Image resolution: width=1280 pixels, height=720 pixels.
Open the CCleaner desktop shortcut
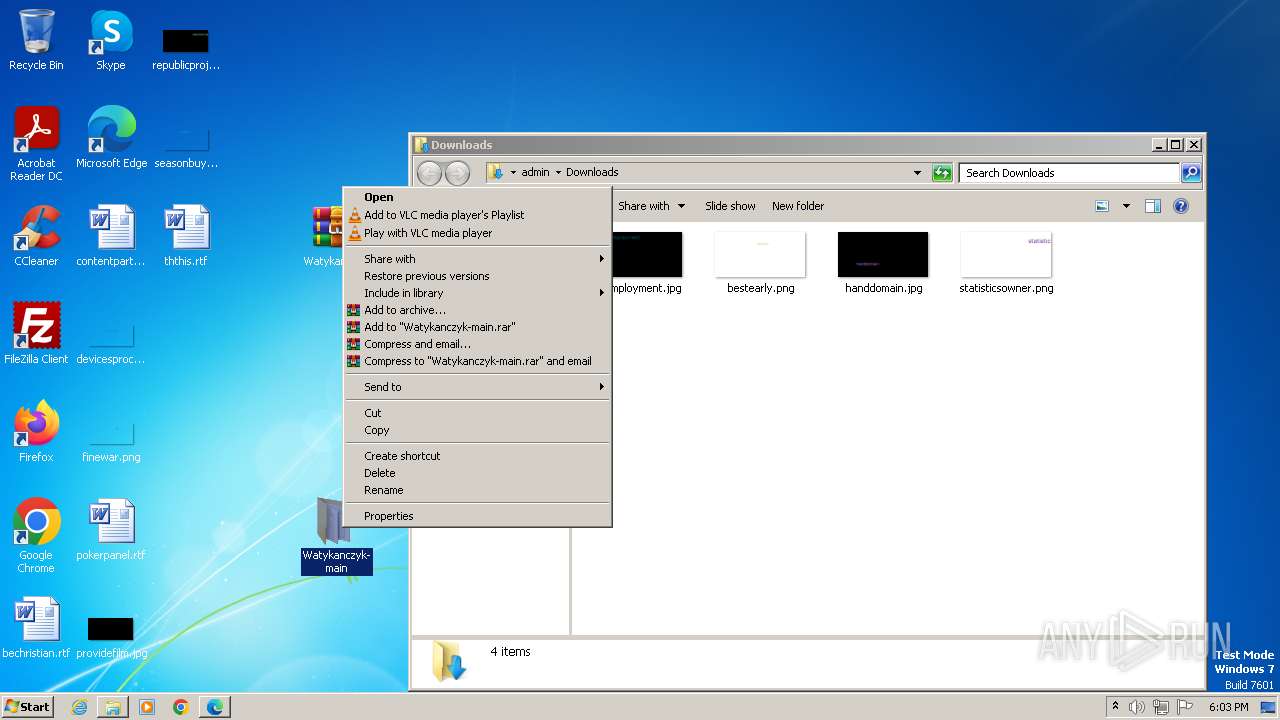[36, 235]
